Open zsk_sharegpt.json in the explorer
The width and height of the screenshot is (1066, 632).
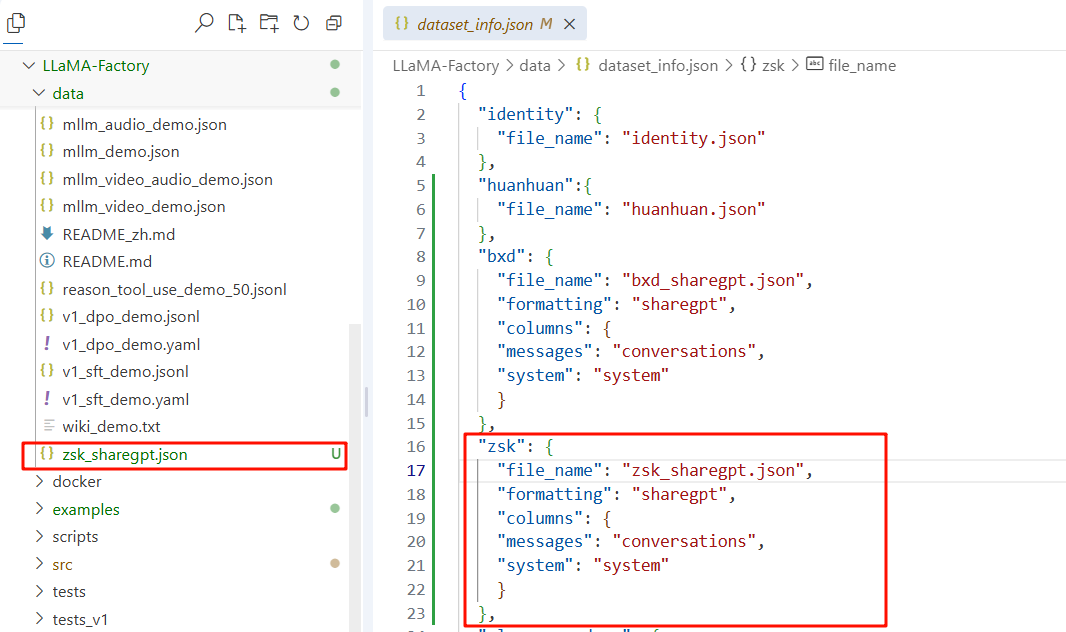124,454
